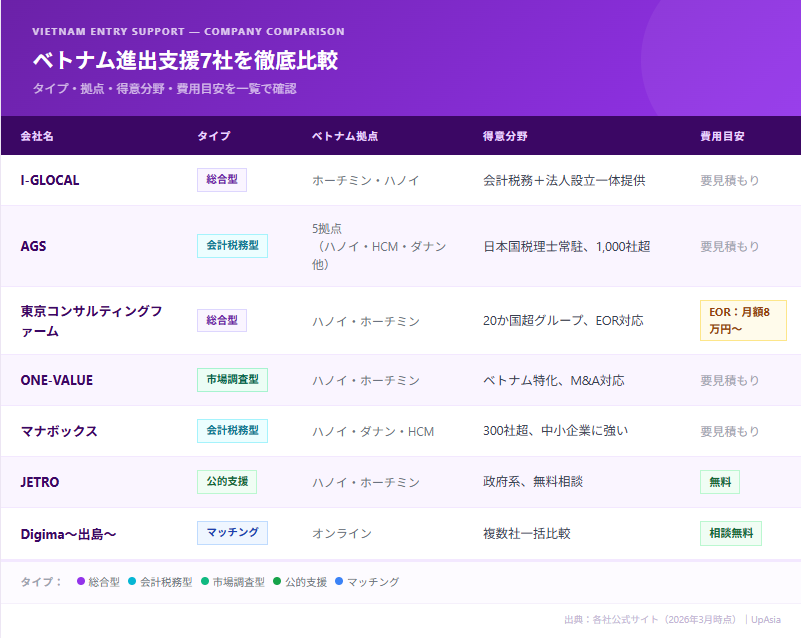Click the 5拠点 location text for AGS
Viewport: 801px width, 638px height.
[x=379, y=246]
